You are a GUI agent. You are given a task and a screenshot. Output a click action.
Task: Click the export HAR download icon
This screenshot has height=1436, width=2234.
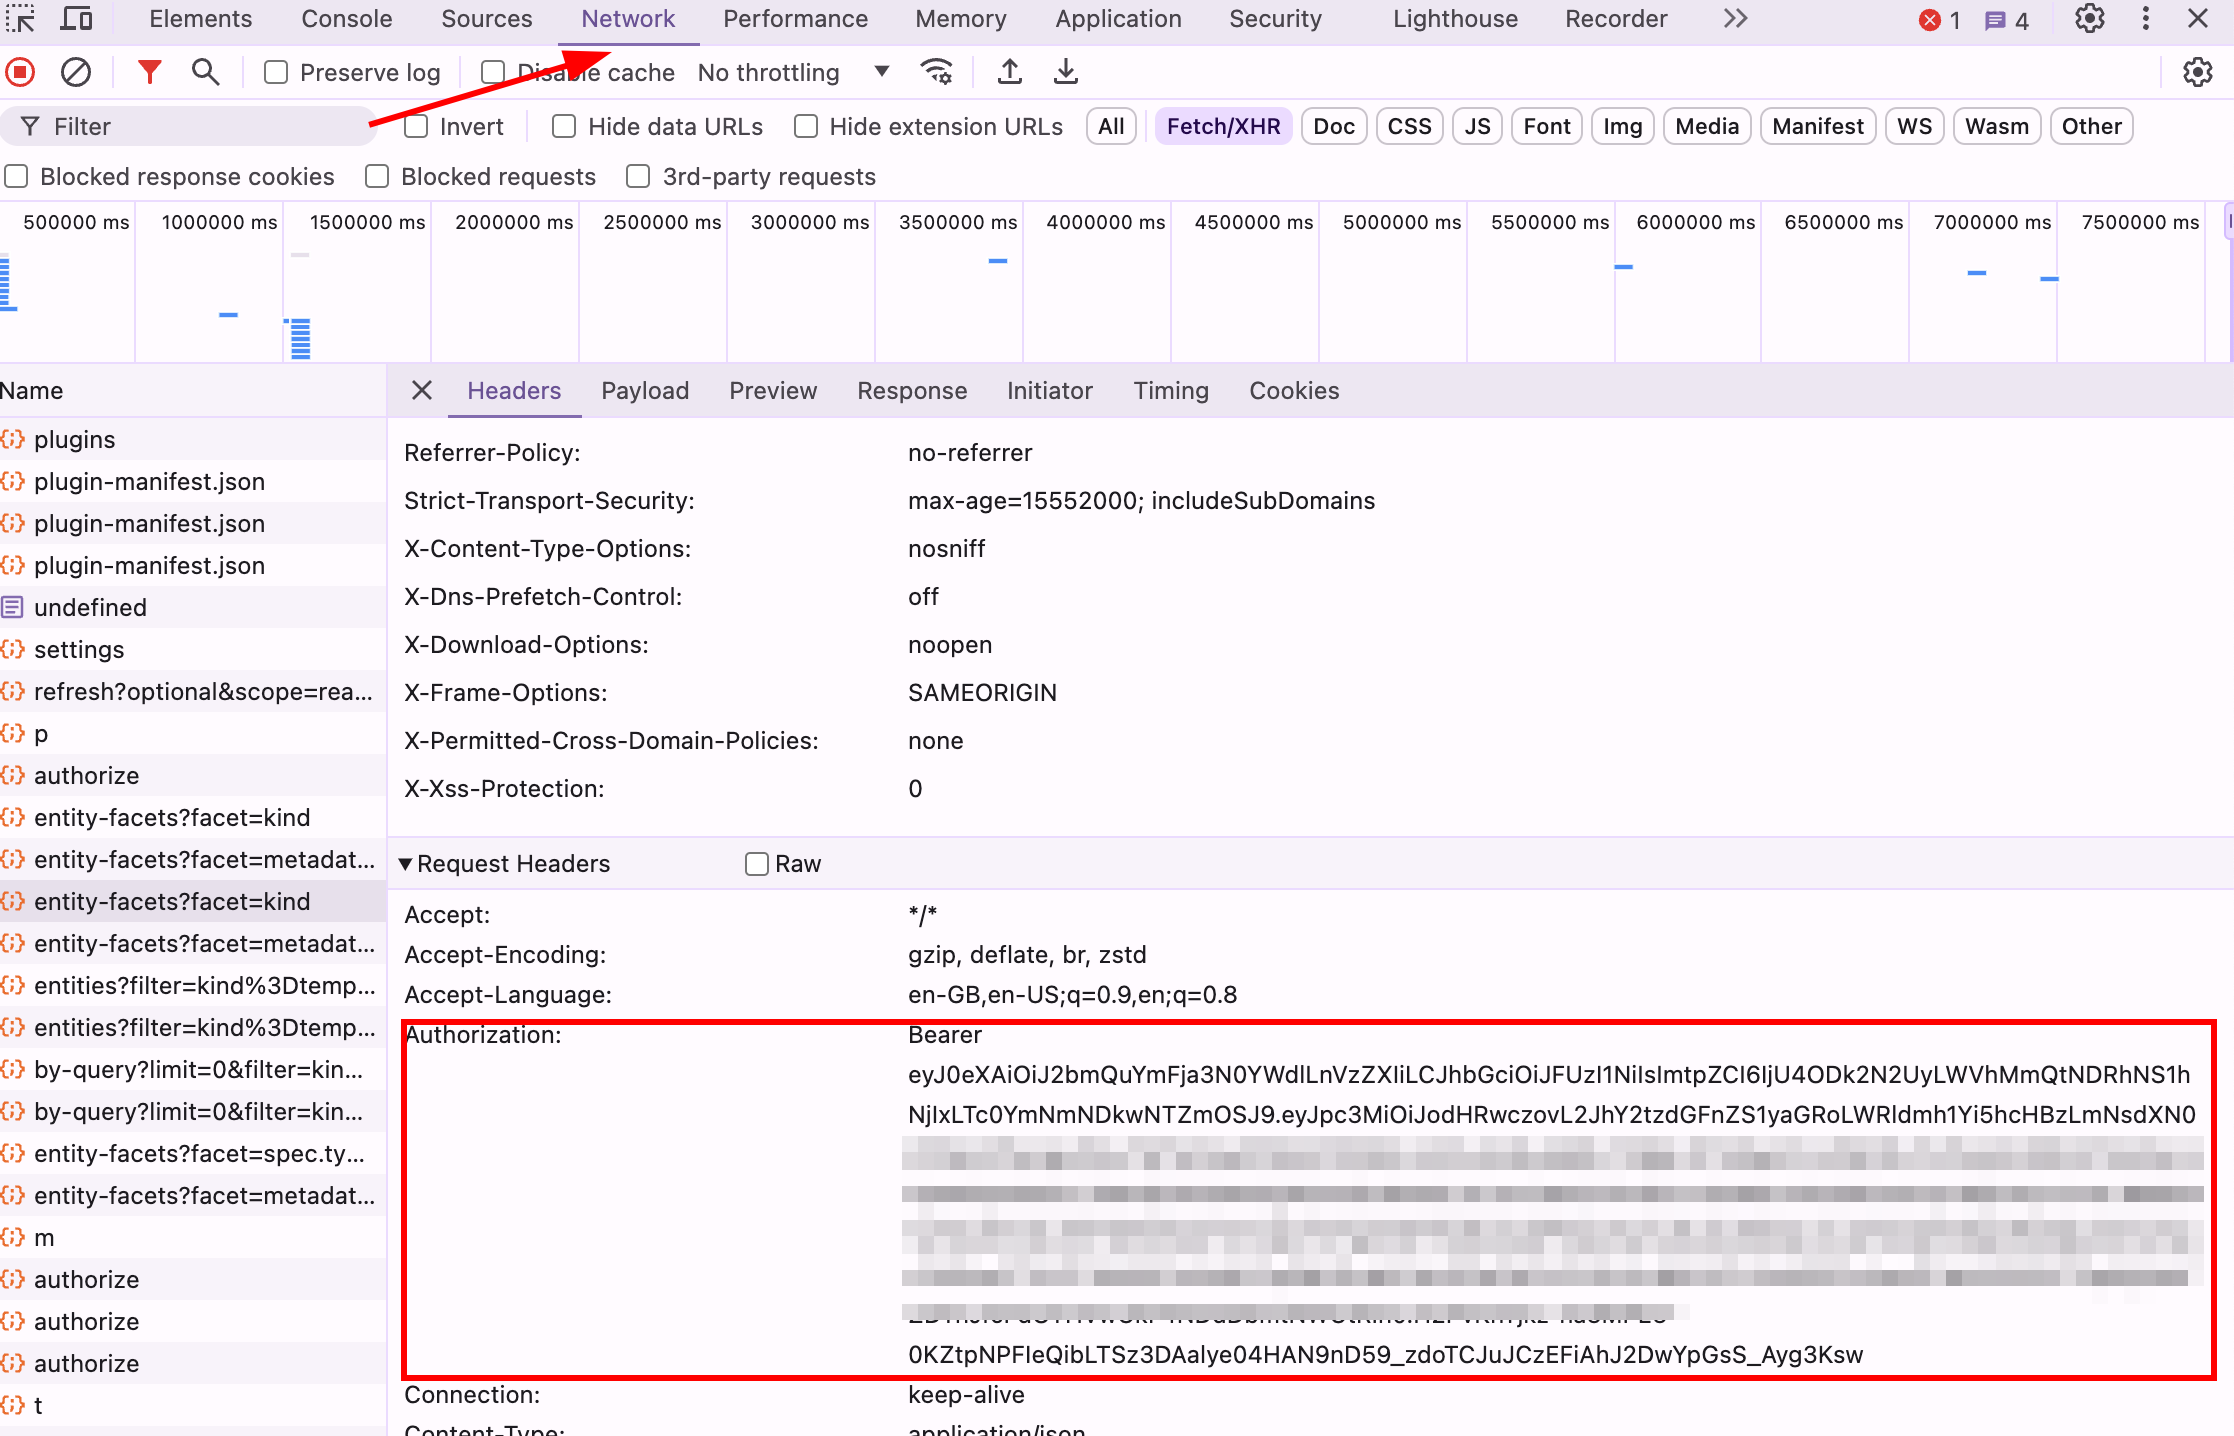[x=1066, y=72]
